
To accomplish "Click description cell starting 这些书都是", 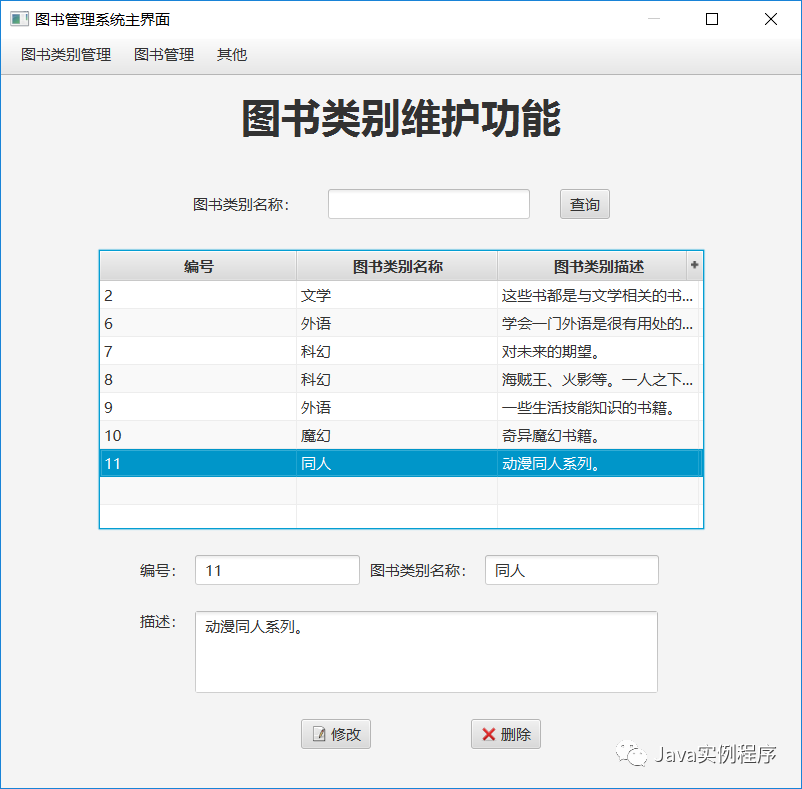I will click(x=598, y=295).
